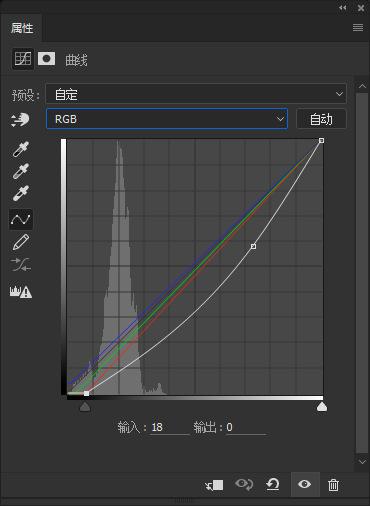The image size is (370, 506).
Task: Click the 输入 input value field
Action: tap(170, 427)
